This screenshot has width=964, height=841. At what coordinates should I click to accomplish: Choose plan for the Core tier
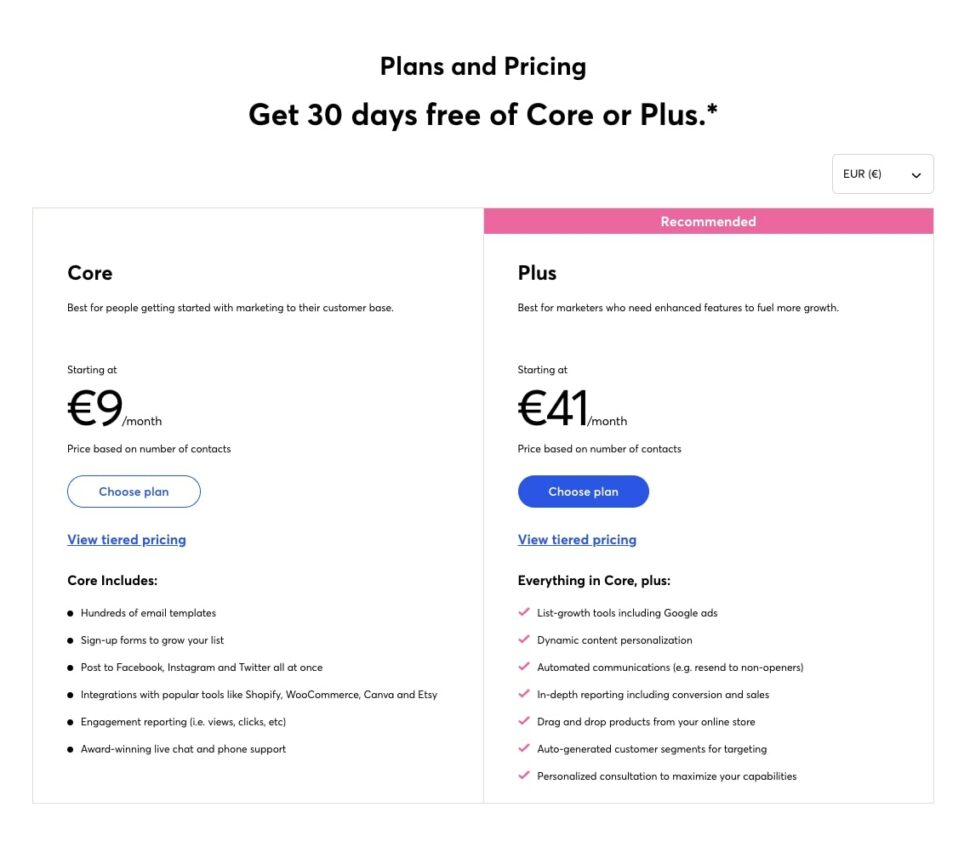click(x=133, y=491)
